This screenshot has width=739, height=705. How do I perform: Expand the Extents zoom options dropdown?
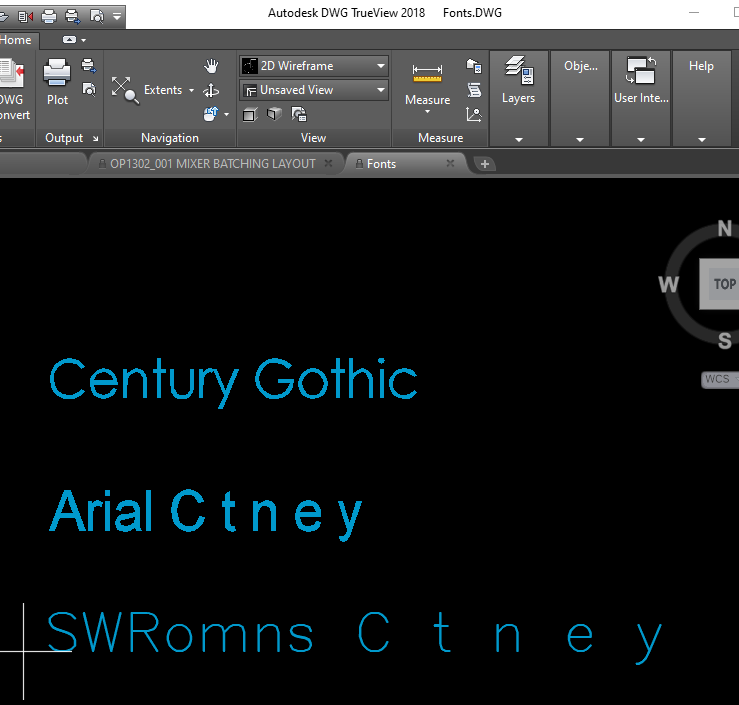[x=191, y=90]
